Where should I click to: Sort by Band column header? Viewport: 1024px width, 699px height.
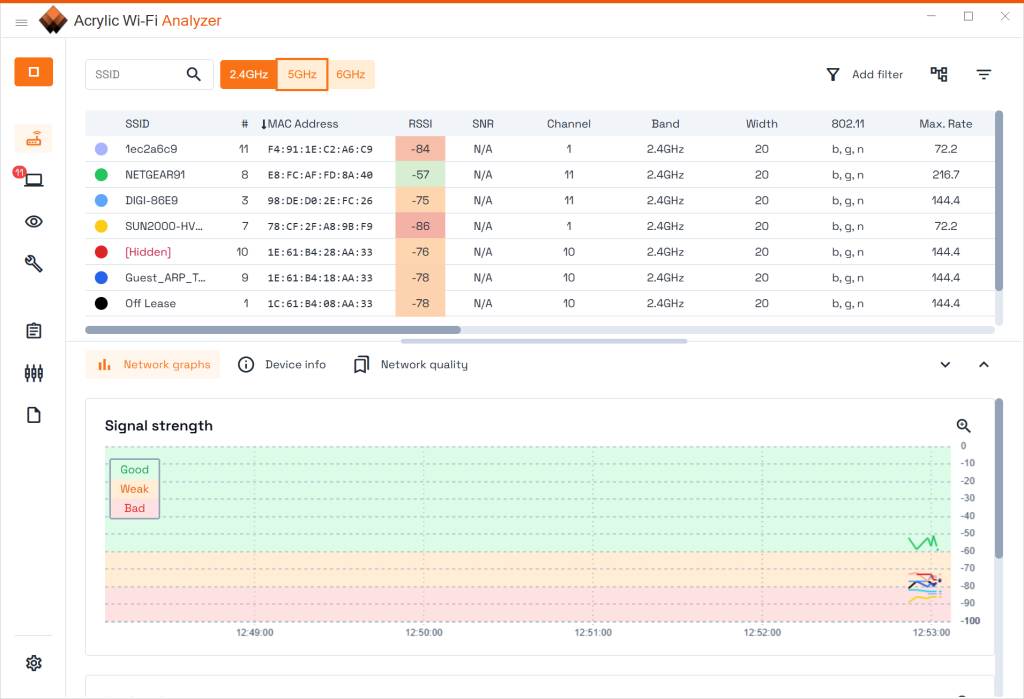665,124
